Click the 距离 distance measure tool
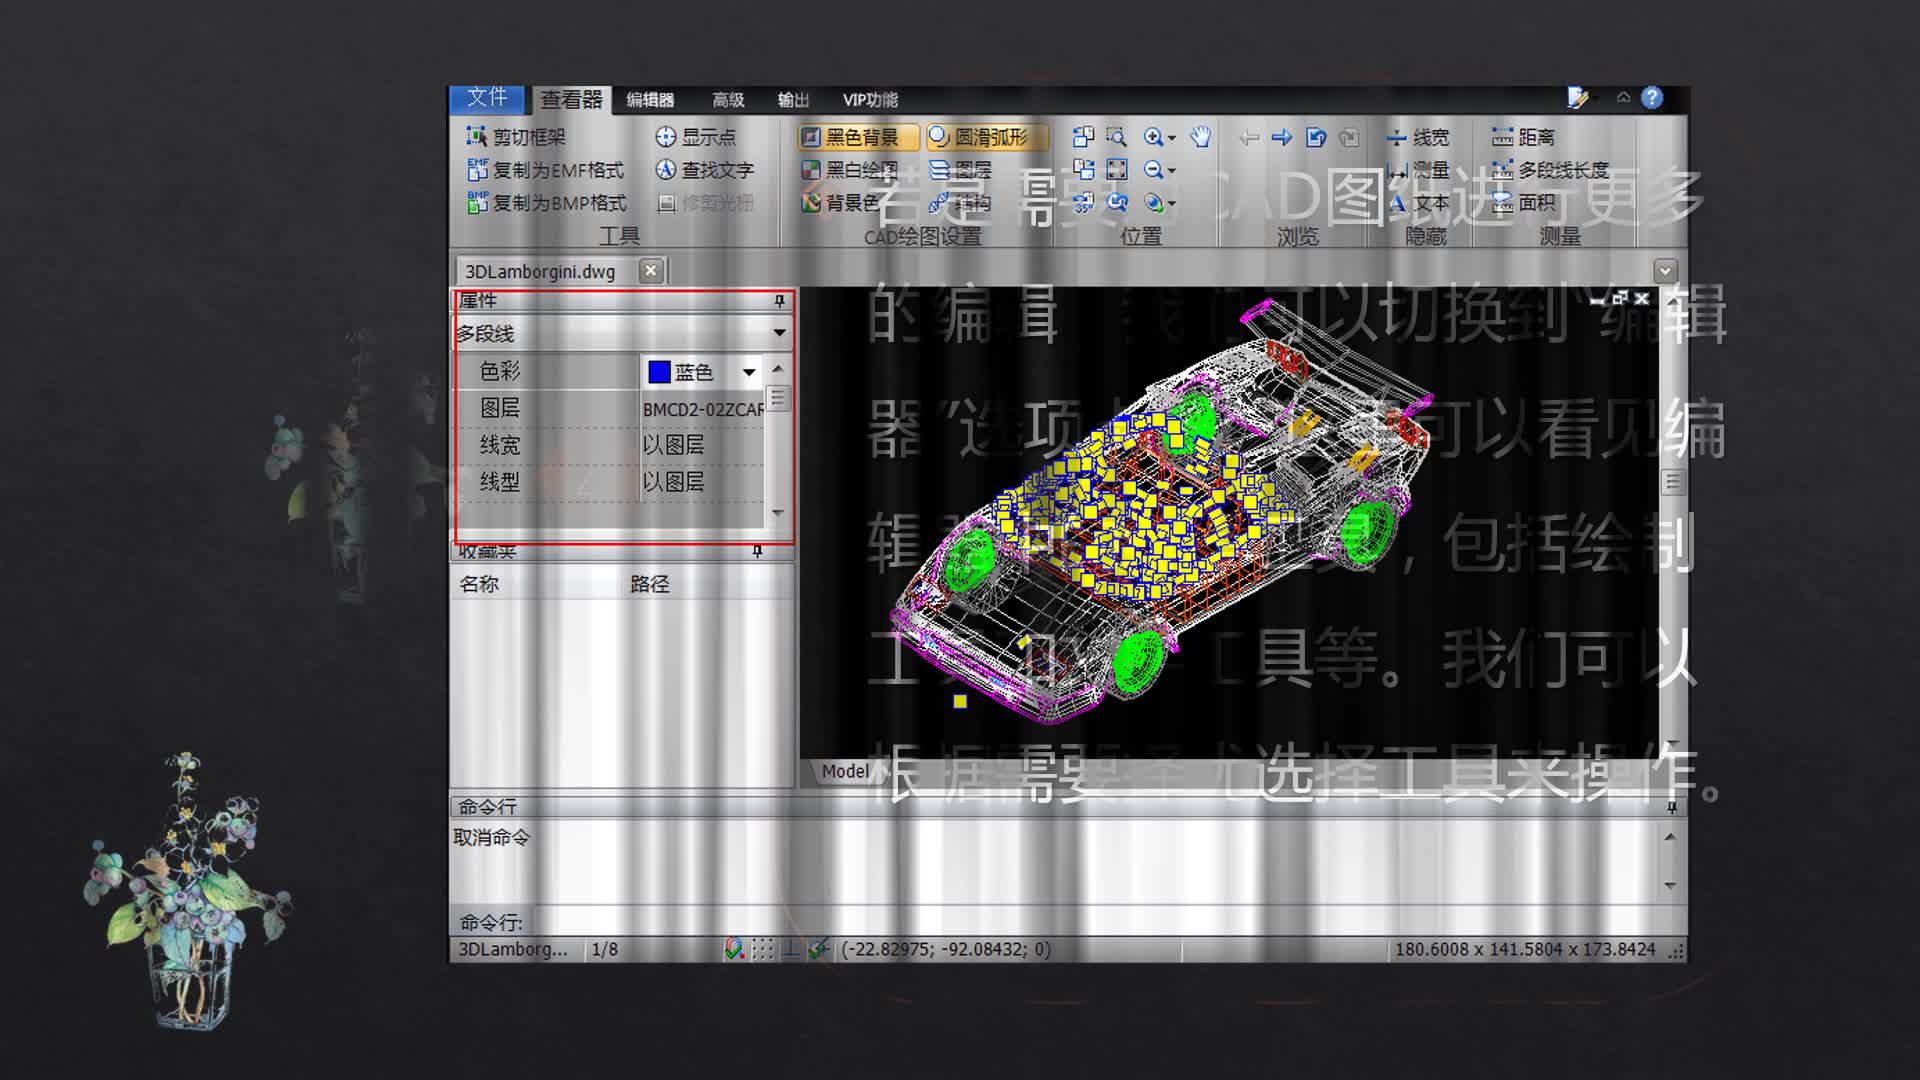Viewport: 1920px width, 1080px height. coord(1523,137)
